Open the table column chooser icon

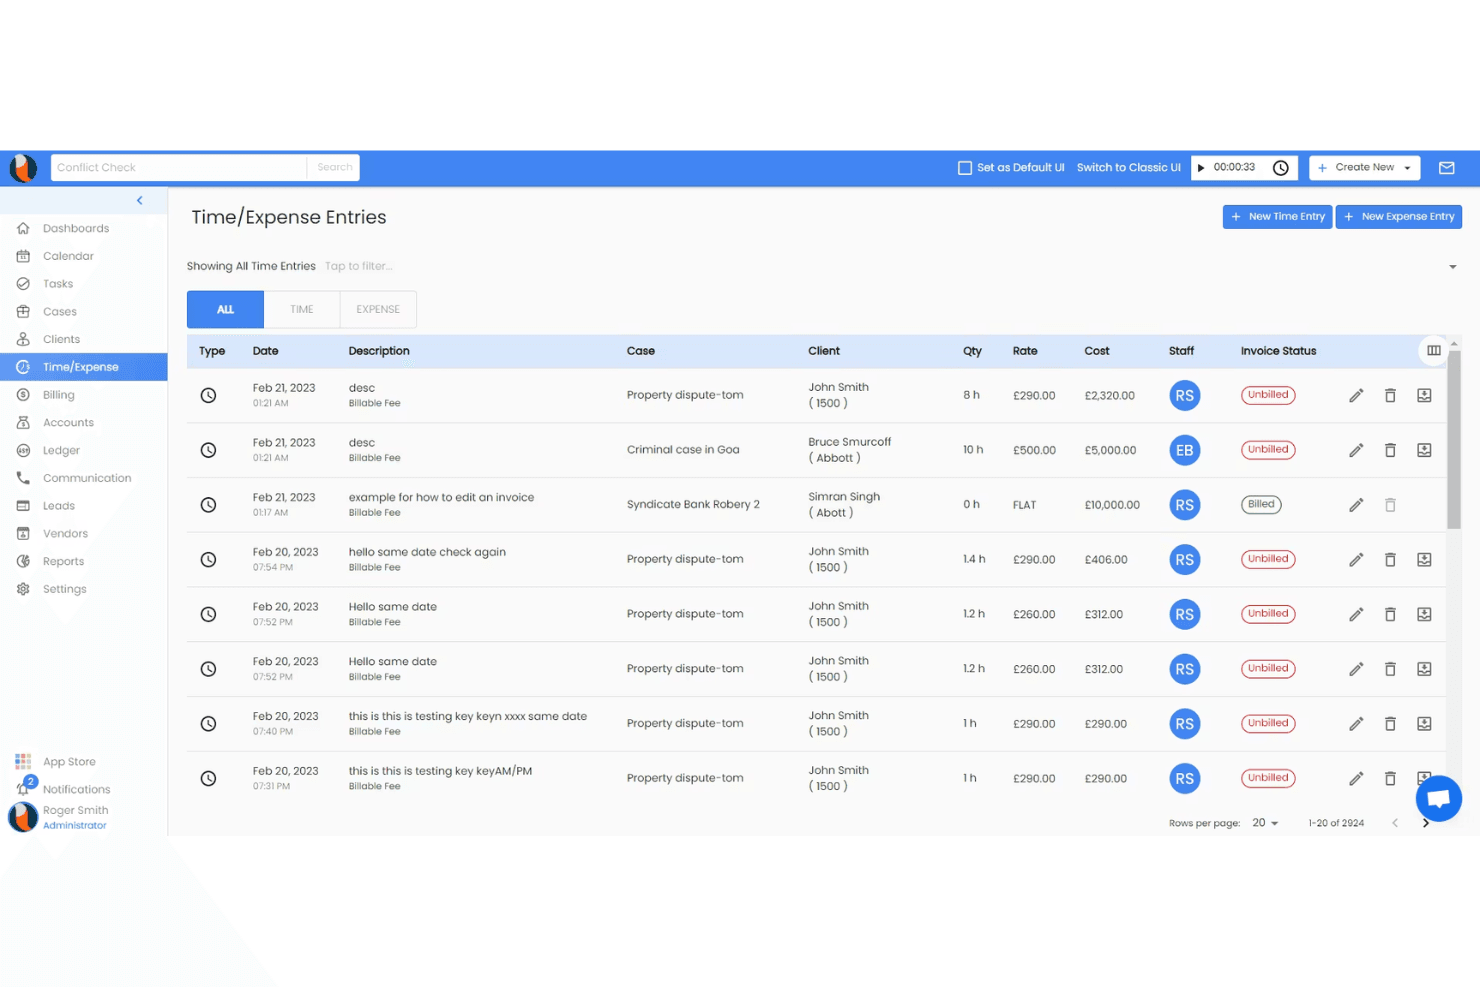(x=1434, y=350)
